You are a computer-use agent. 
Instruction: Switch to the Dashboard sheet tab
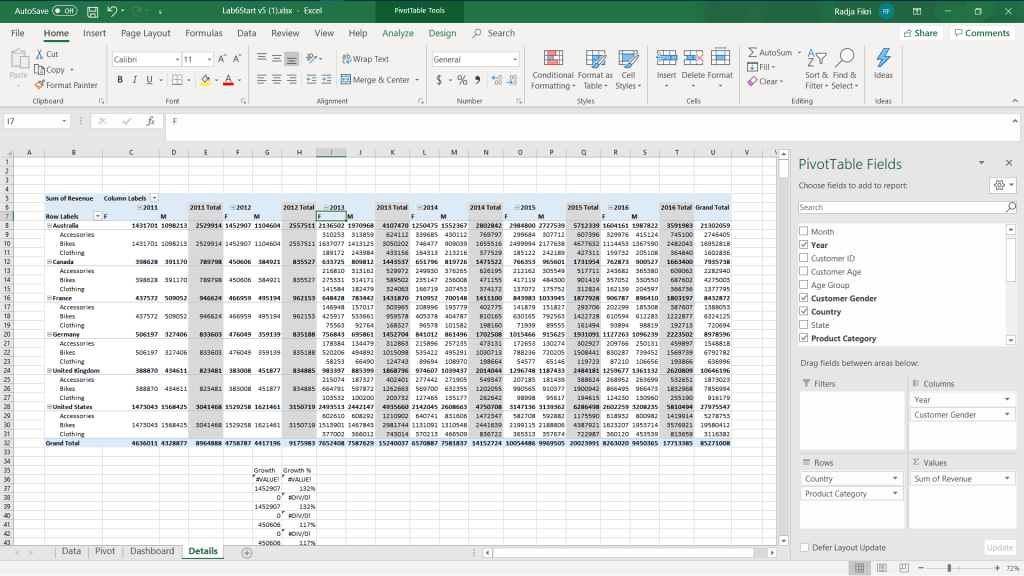coord(151,551)
